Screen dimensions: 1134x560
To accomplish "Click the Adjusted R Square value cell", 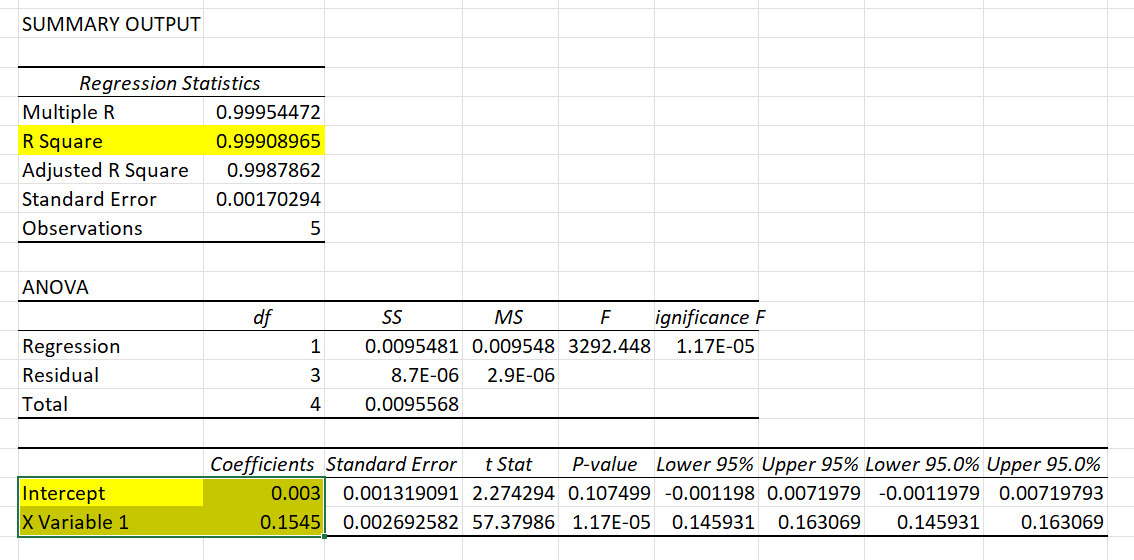I will (273, 170).
